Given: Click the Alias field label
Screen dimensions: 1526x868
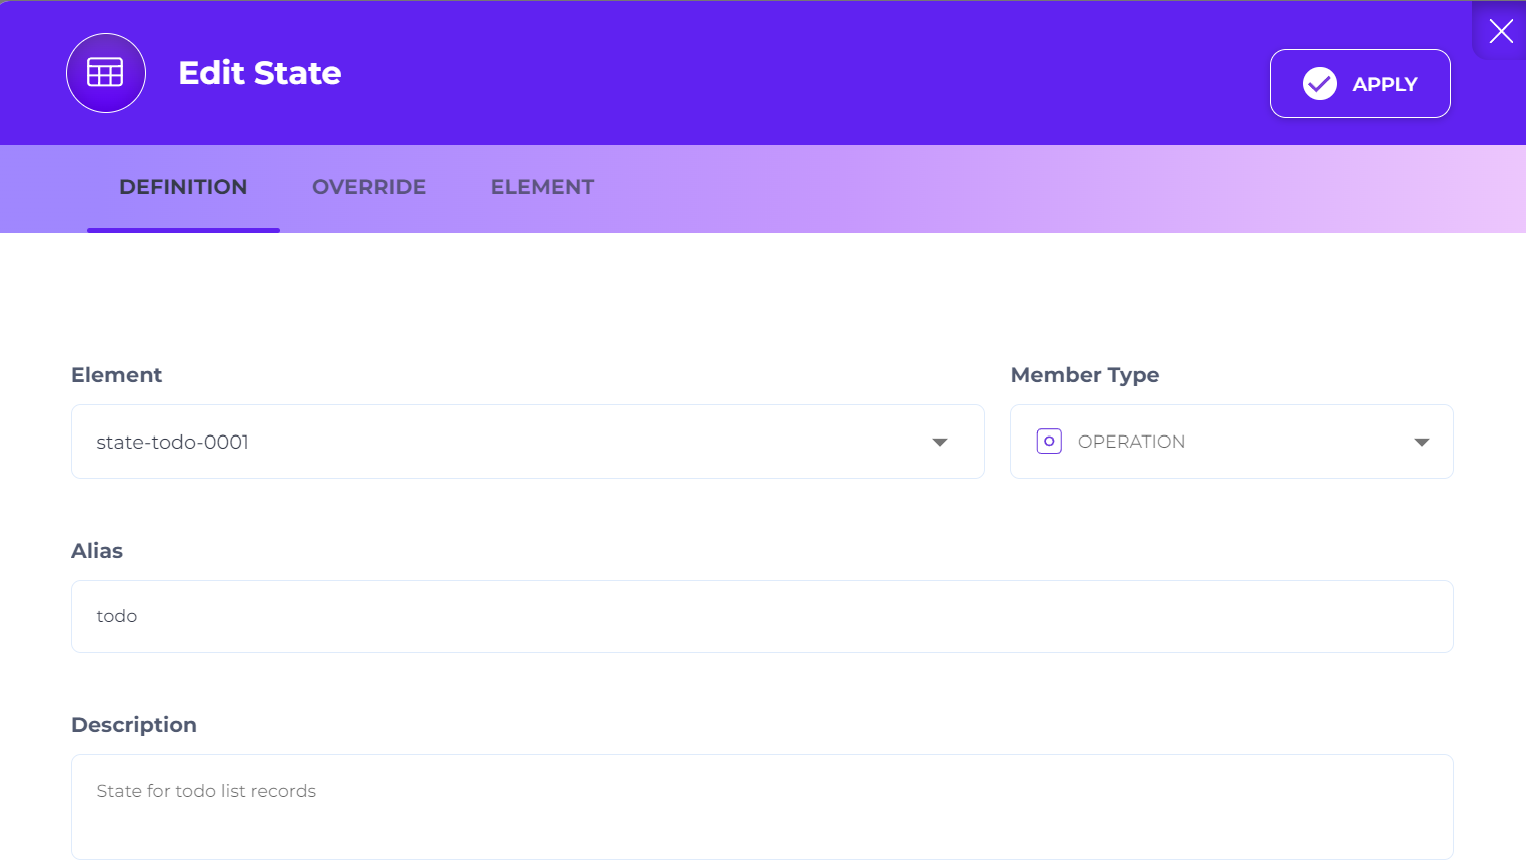Looking at the screenshot, I should [97, 551].
